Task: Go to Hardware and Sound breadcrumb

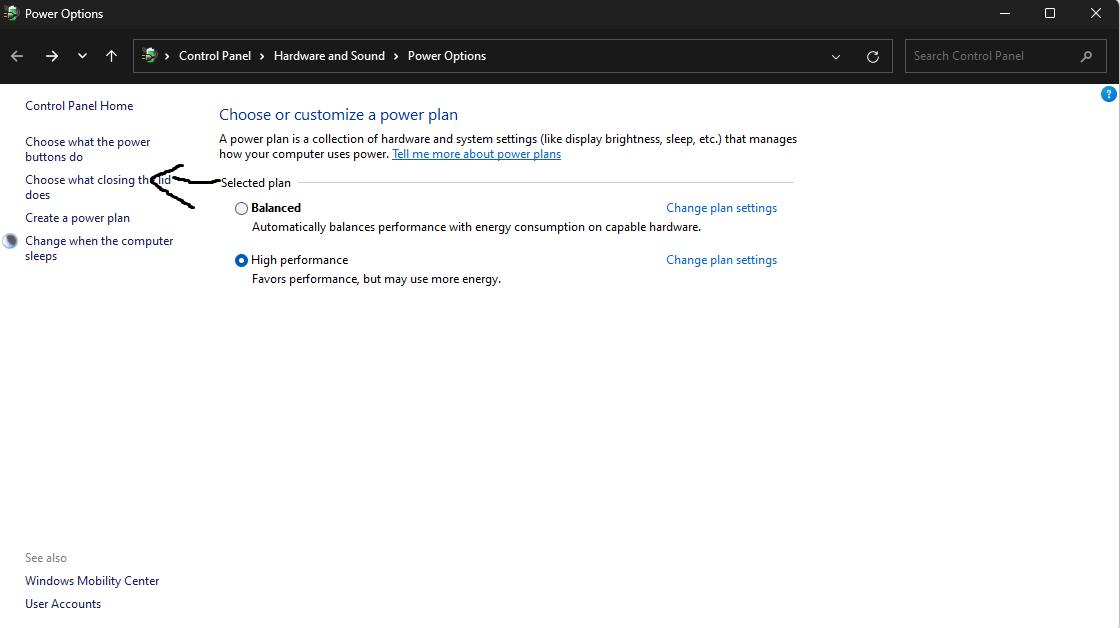Action: [x=329, y=56]
